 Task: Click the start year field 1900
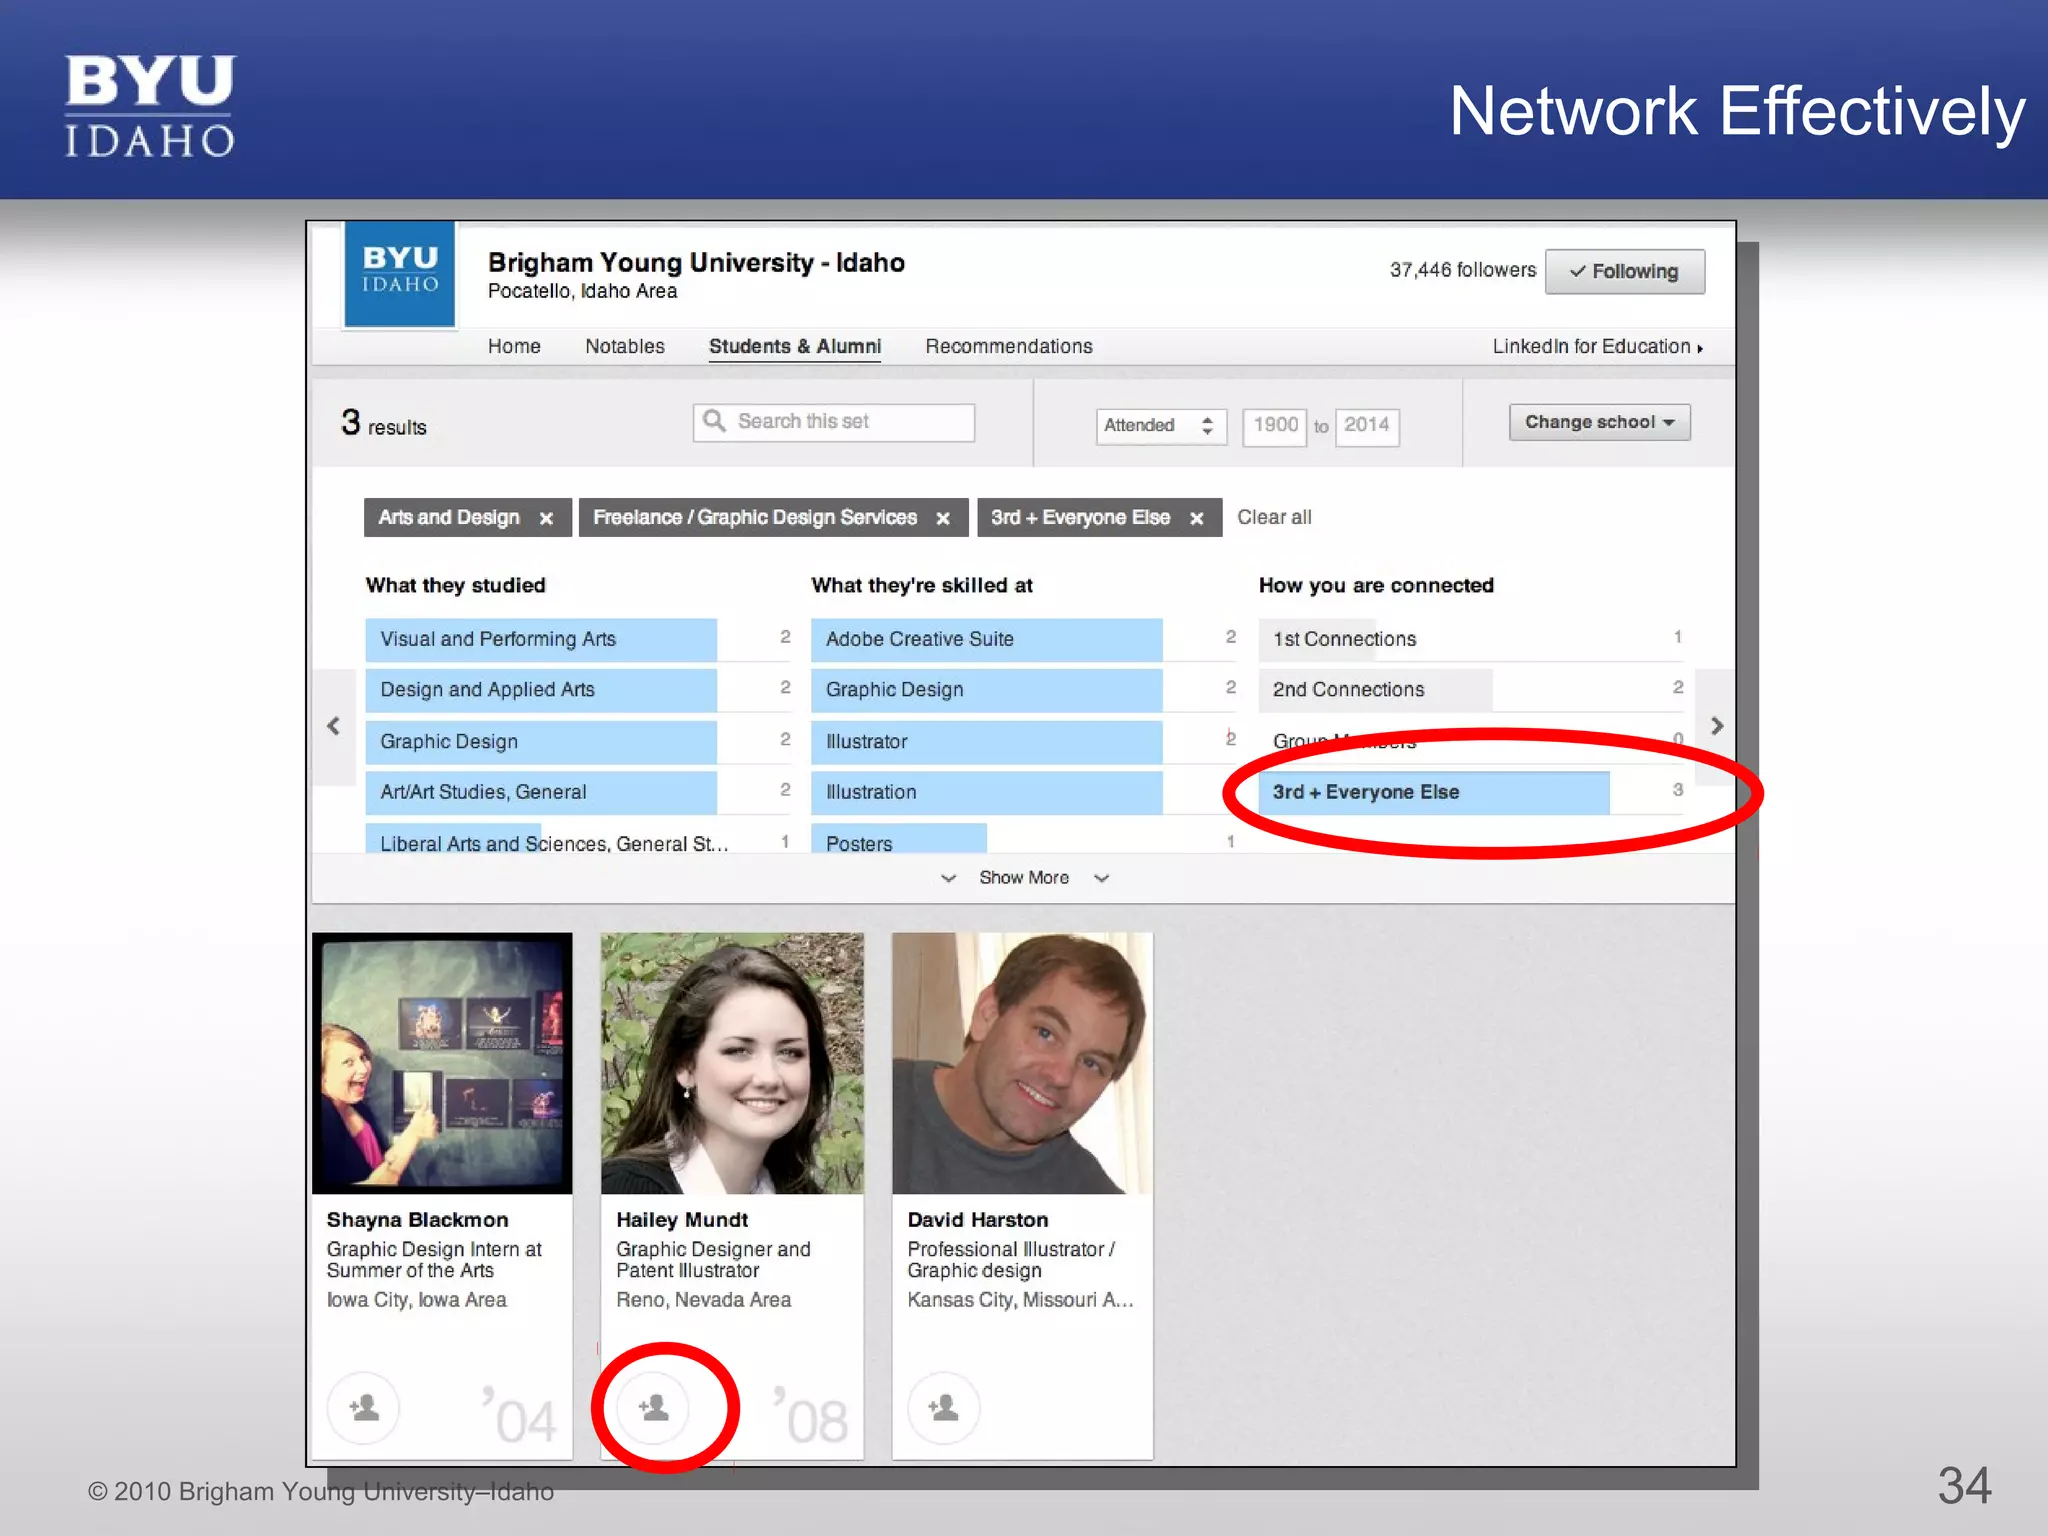(x=1274, y=427)
